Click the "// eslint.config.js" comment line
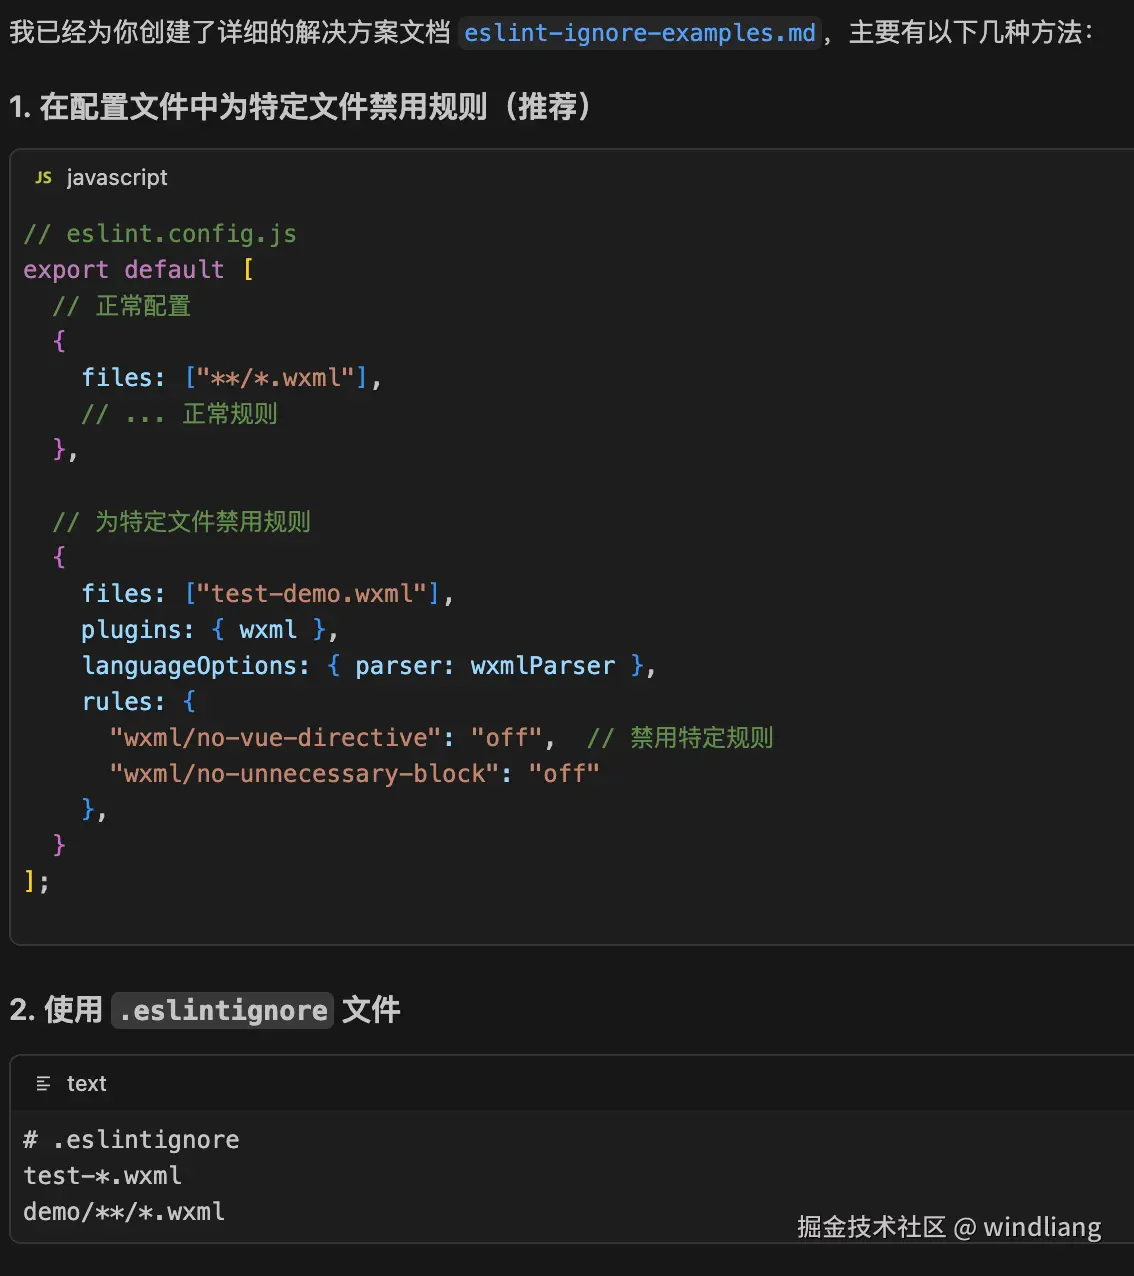Image resolution: width=1134 pixels, height=1276 pixels. point(160,234)
